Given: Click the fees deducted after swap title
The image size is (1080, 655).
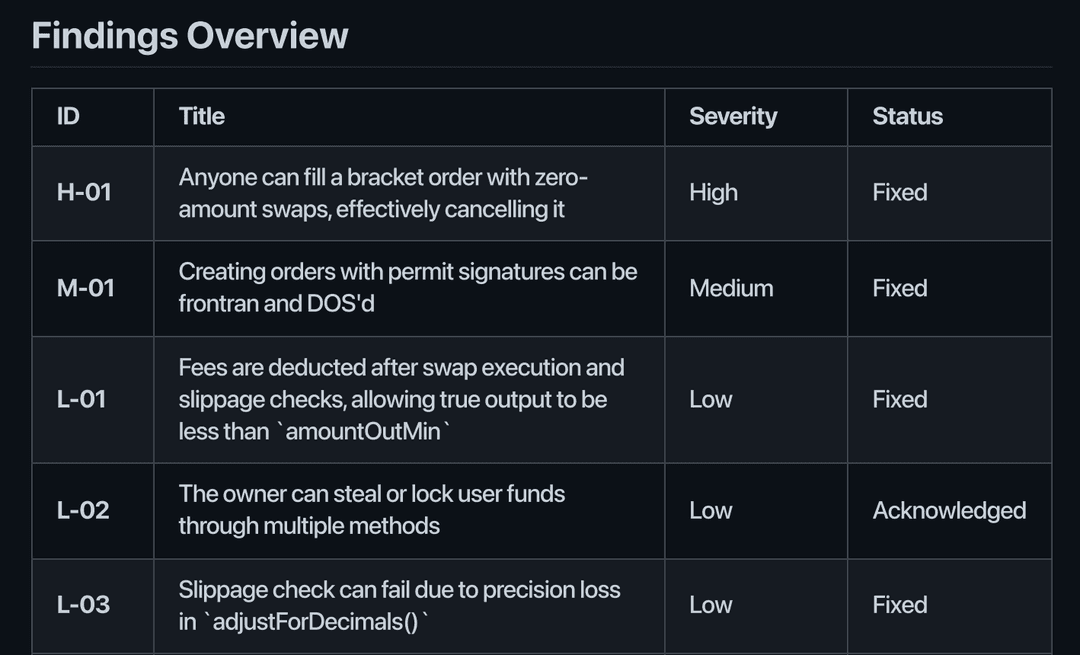Looking at the screenshot, I should 401,399.
